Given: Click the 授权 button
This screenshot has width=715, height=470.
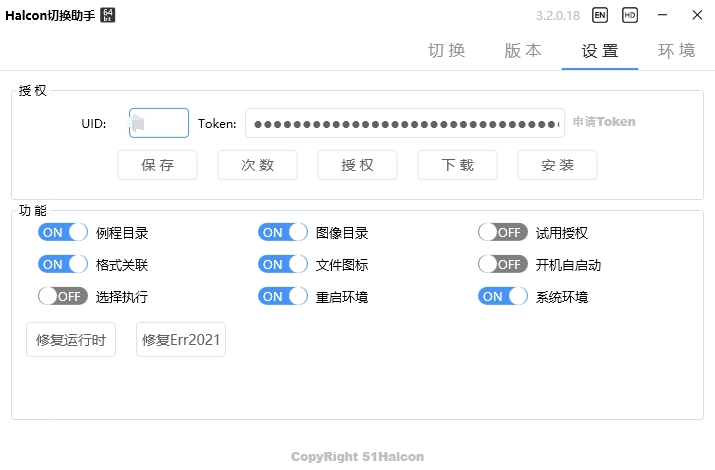Looking at the screenshot, I should [358, 165].
